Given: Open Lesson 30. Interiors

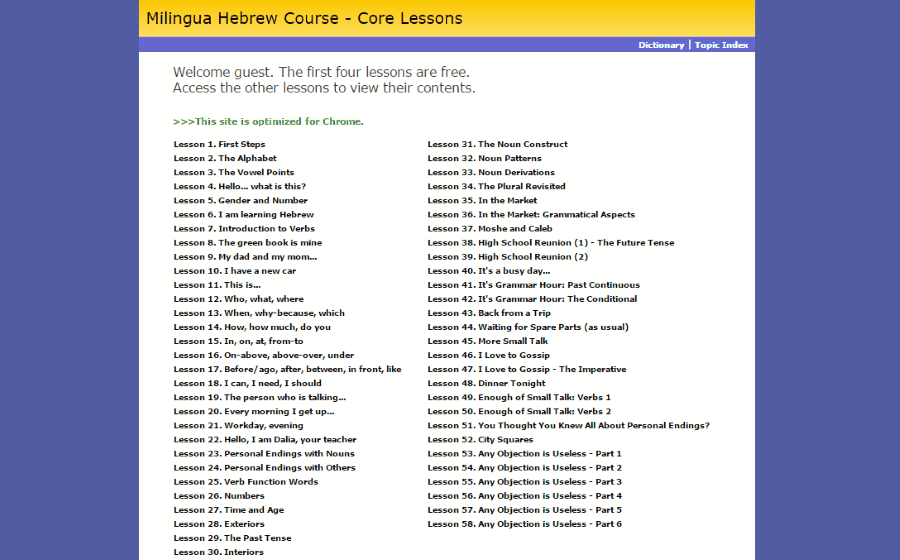Looking at the screenshot, I should pyautogui.click(x=219, y=552).
